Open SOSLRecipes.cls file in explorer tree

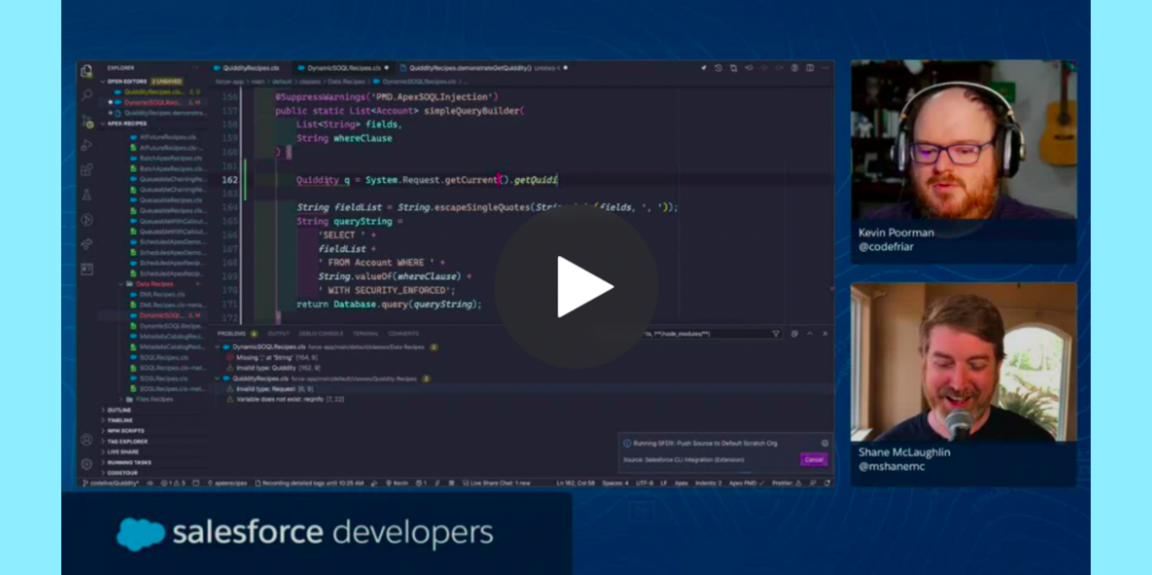[x=163, y=378]
